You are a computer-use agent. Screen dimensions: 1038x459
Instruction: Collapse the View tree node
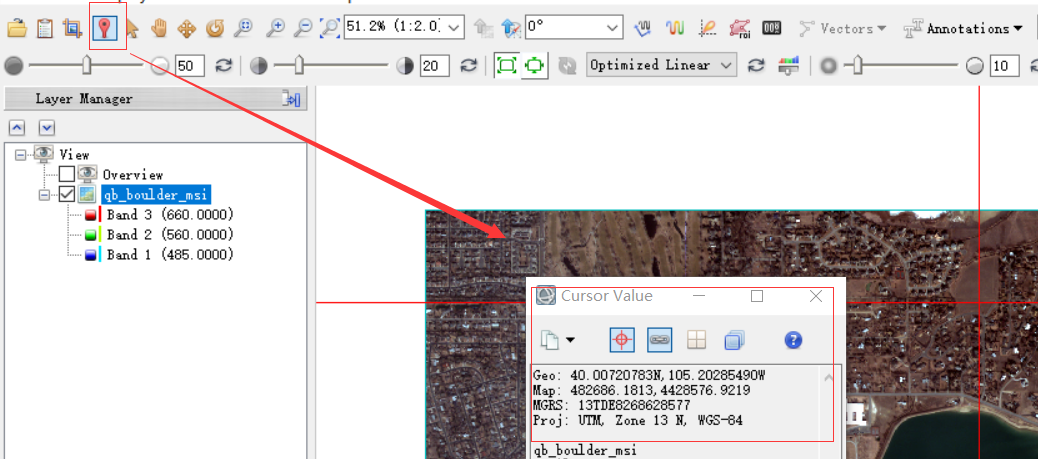pyautogui.click(x=21, y=154)
